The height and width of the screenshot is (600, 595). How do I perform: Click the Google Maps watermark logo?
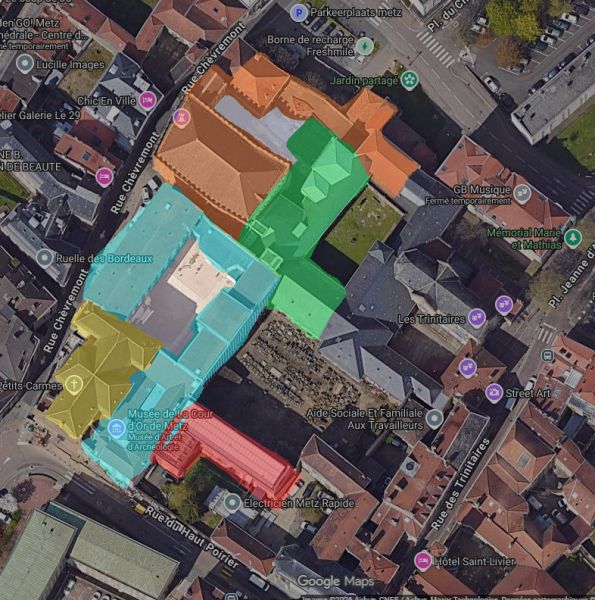[x=336, y=581]
